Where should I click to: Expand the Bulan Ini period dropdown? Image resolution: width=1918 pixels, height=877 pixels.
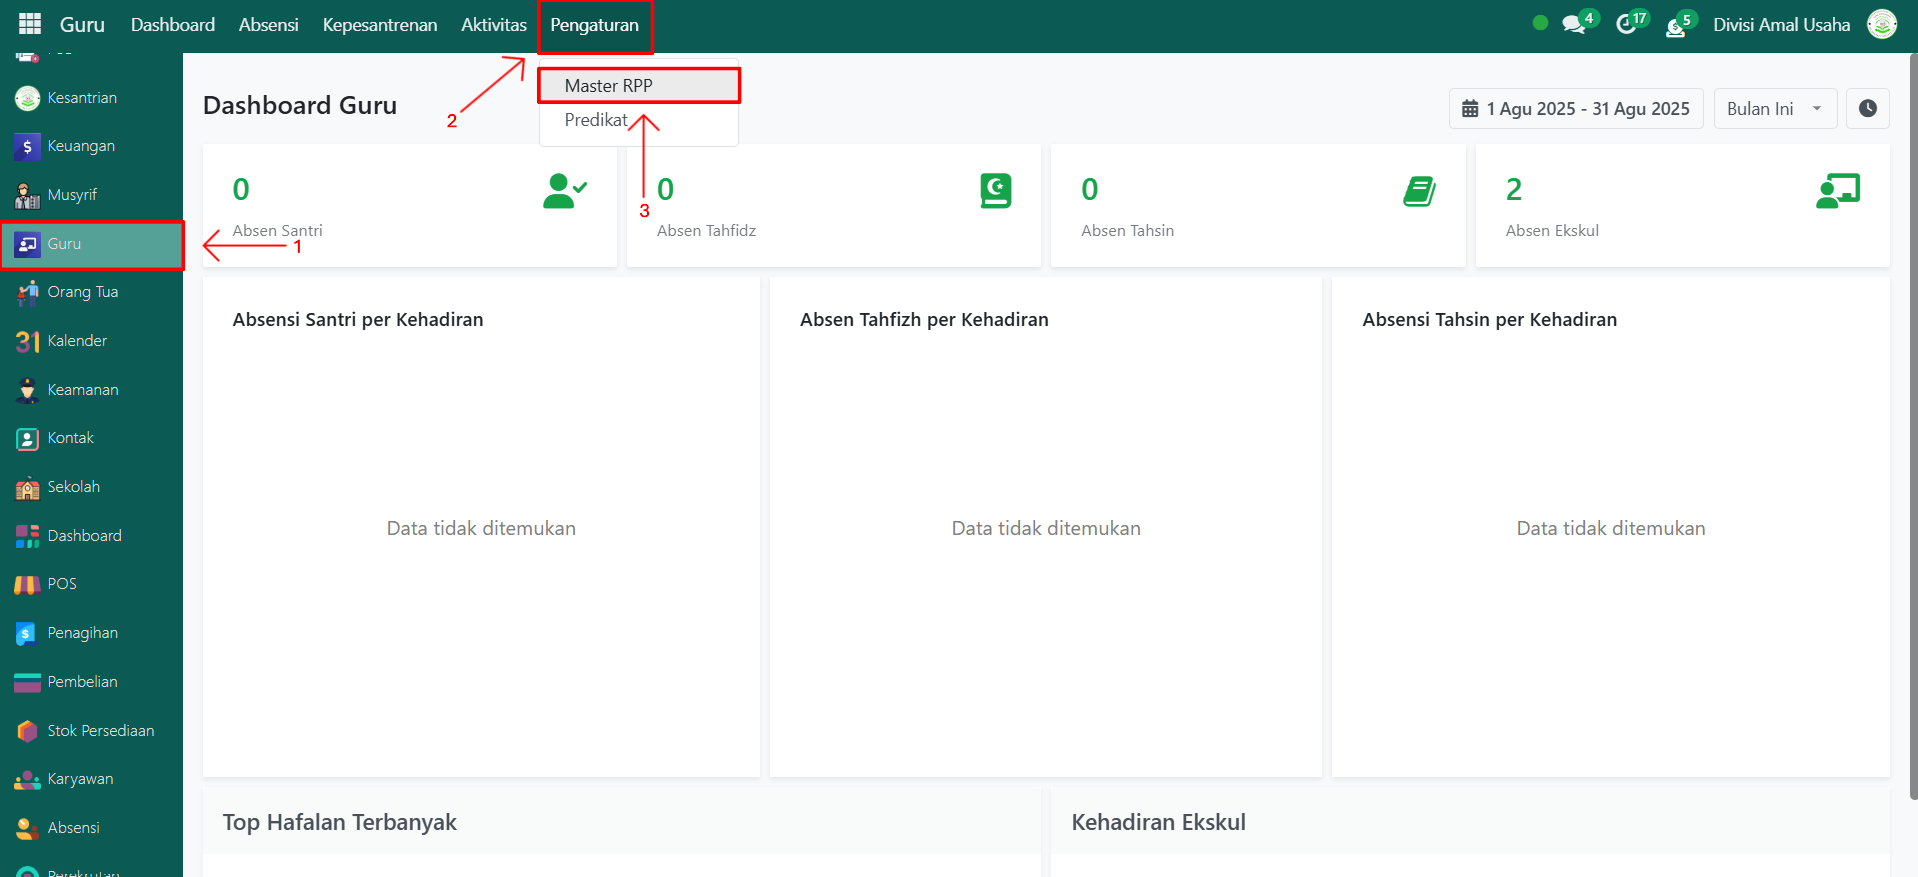[x=1775, y=109]
